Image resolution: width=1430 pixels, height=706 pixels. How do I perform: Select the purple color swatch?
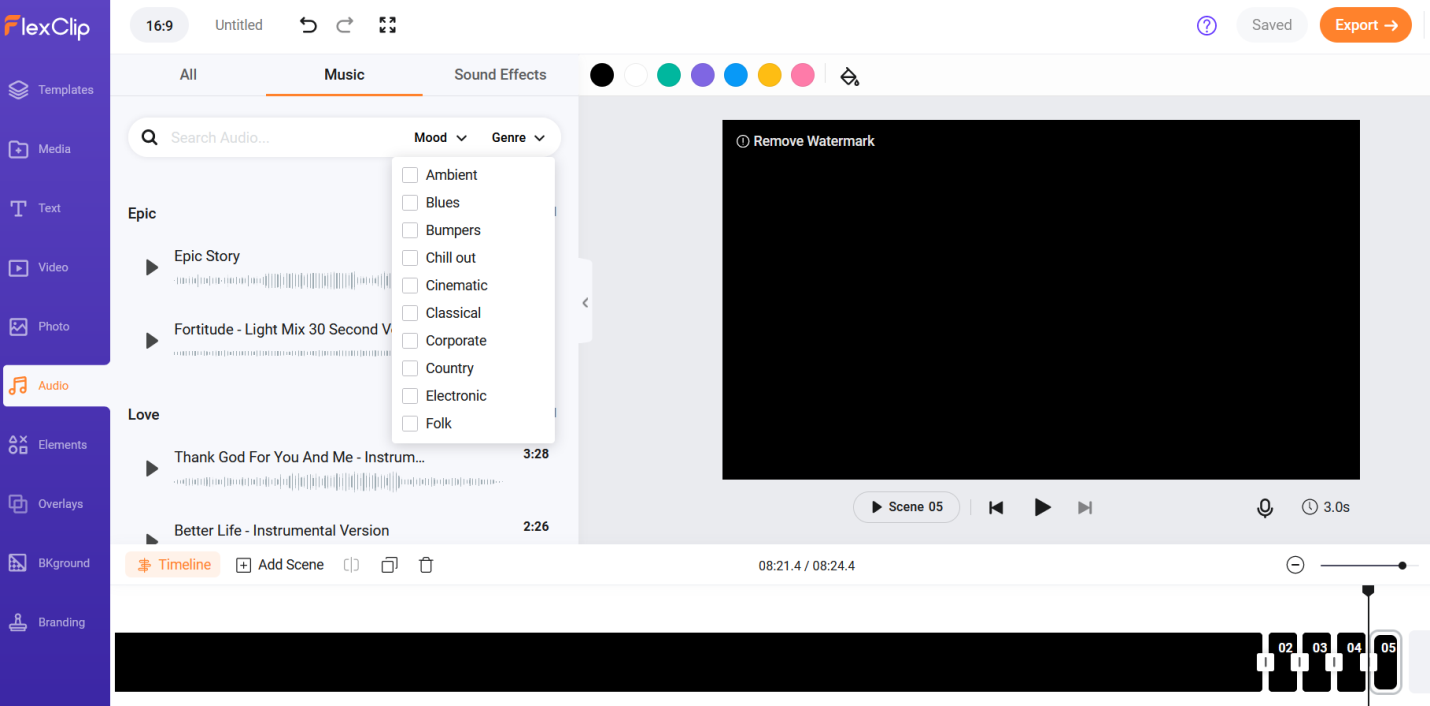tap(703, 75)
